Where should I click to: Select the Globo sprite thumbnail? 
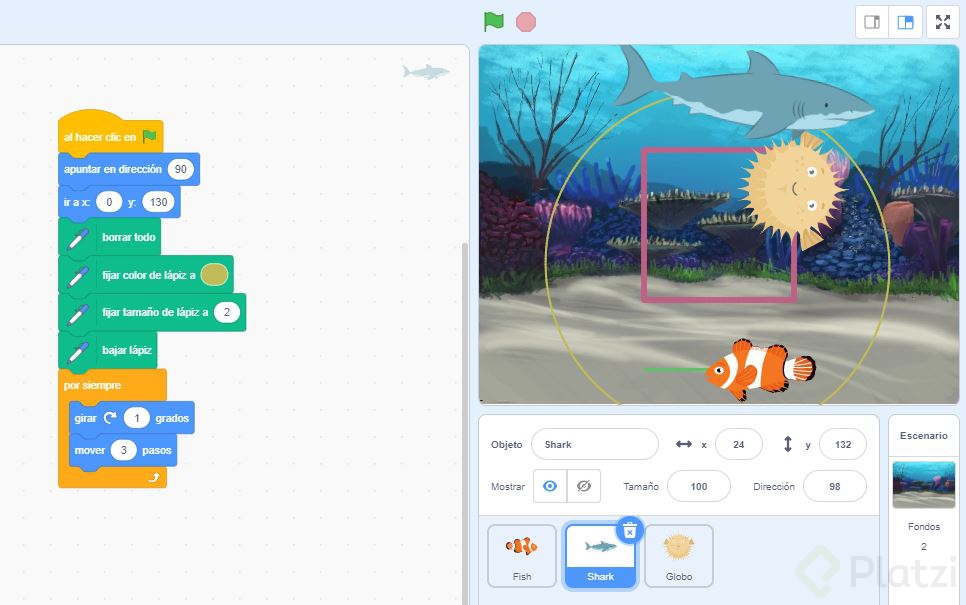click(679, 556)
